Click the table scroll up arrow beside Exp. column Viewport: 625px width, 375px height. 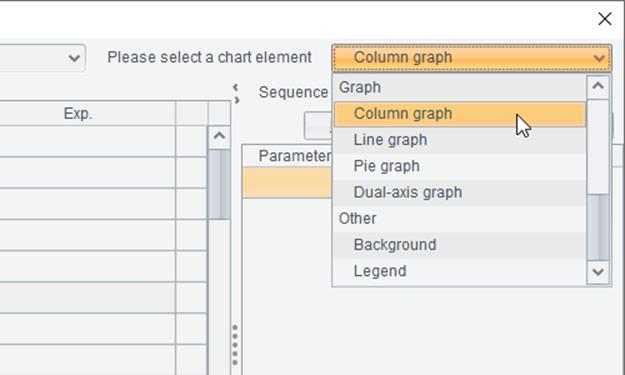(219, 137)
